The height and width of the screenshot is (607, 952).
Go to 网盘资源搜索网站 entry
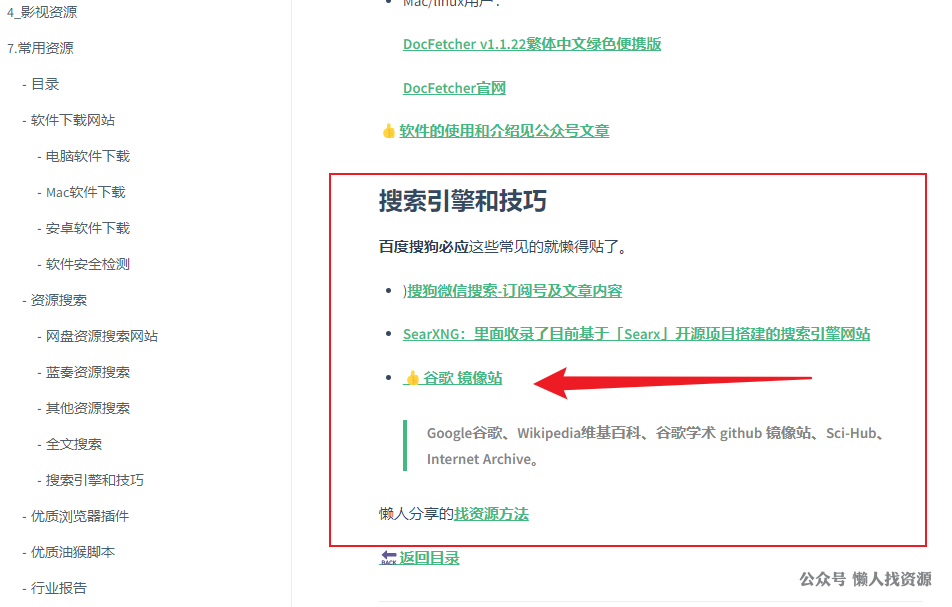(x=101, y=336)
